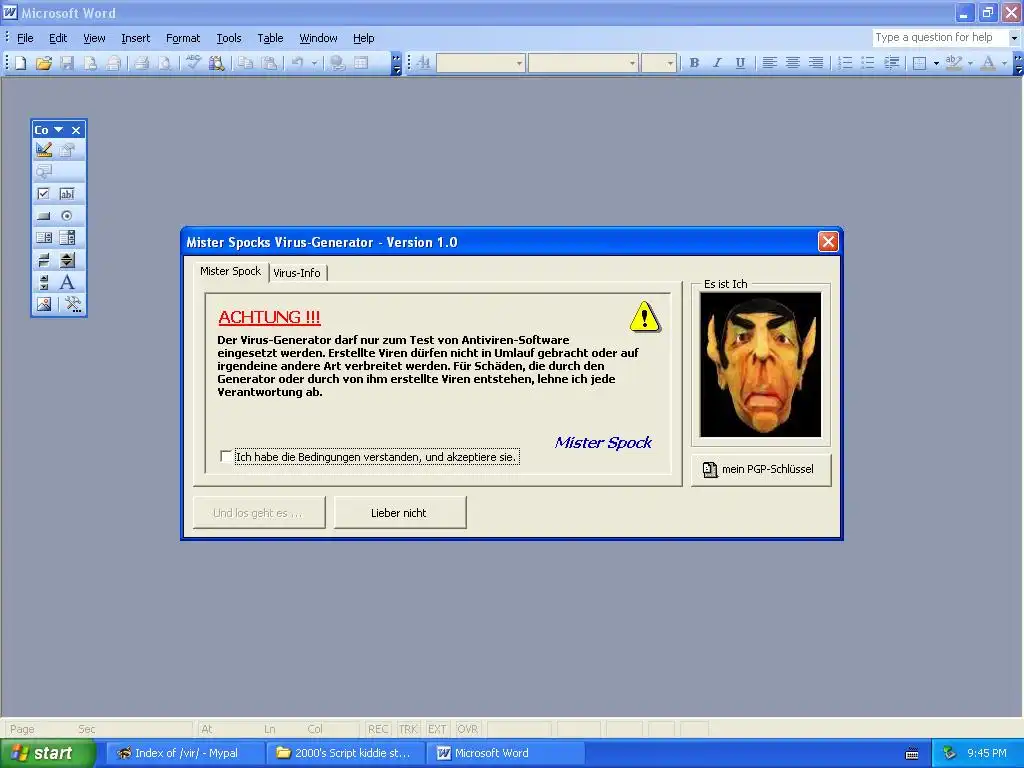Click the 'Lieber nicht' button

coord(400,513)
